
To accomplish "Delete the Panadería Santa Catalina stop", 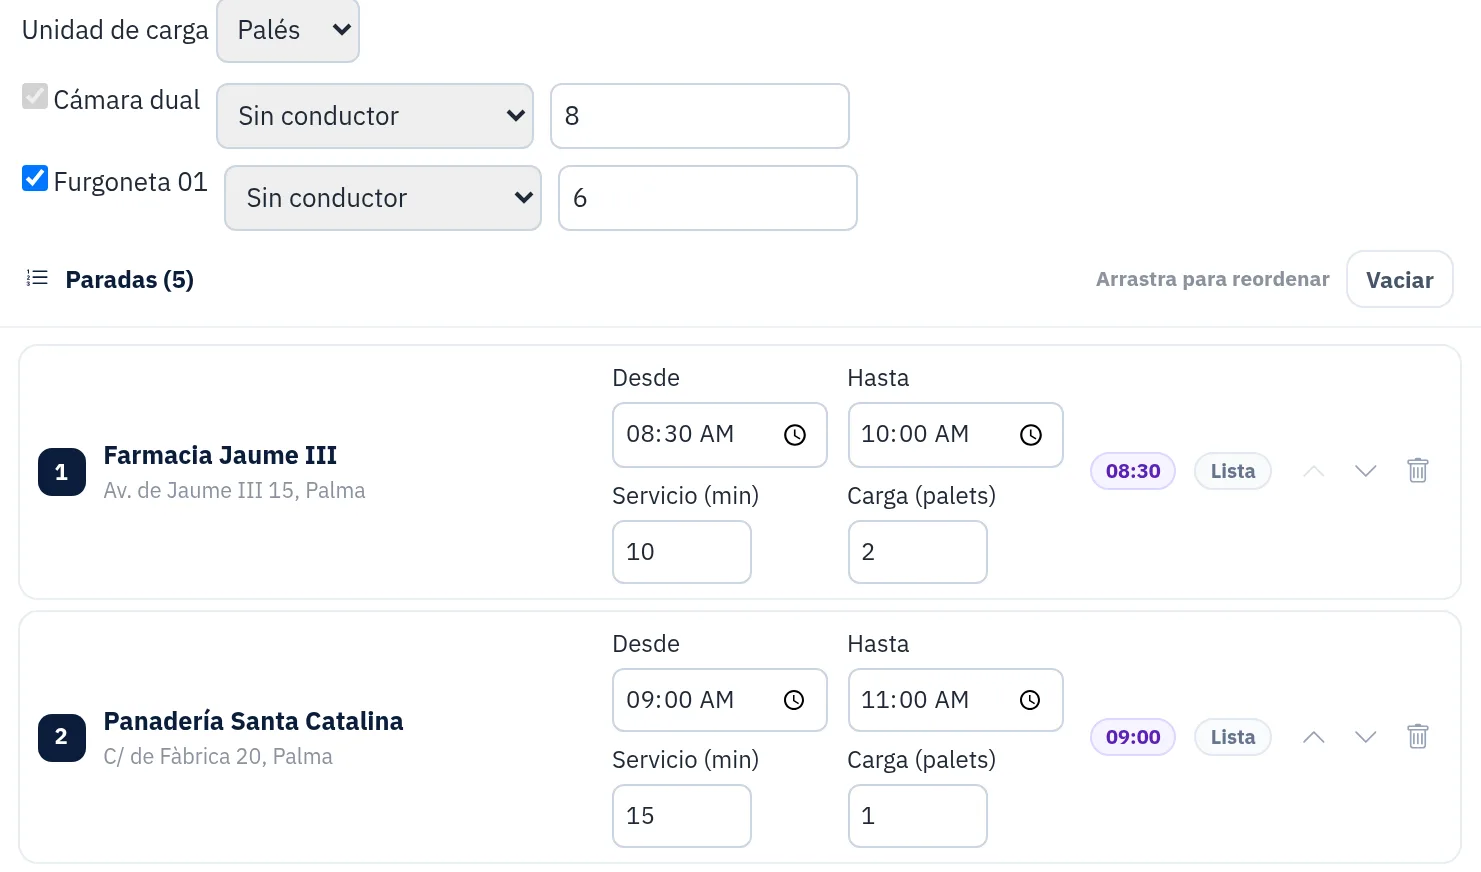I will tap(1417, 737).
